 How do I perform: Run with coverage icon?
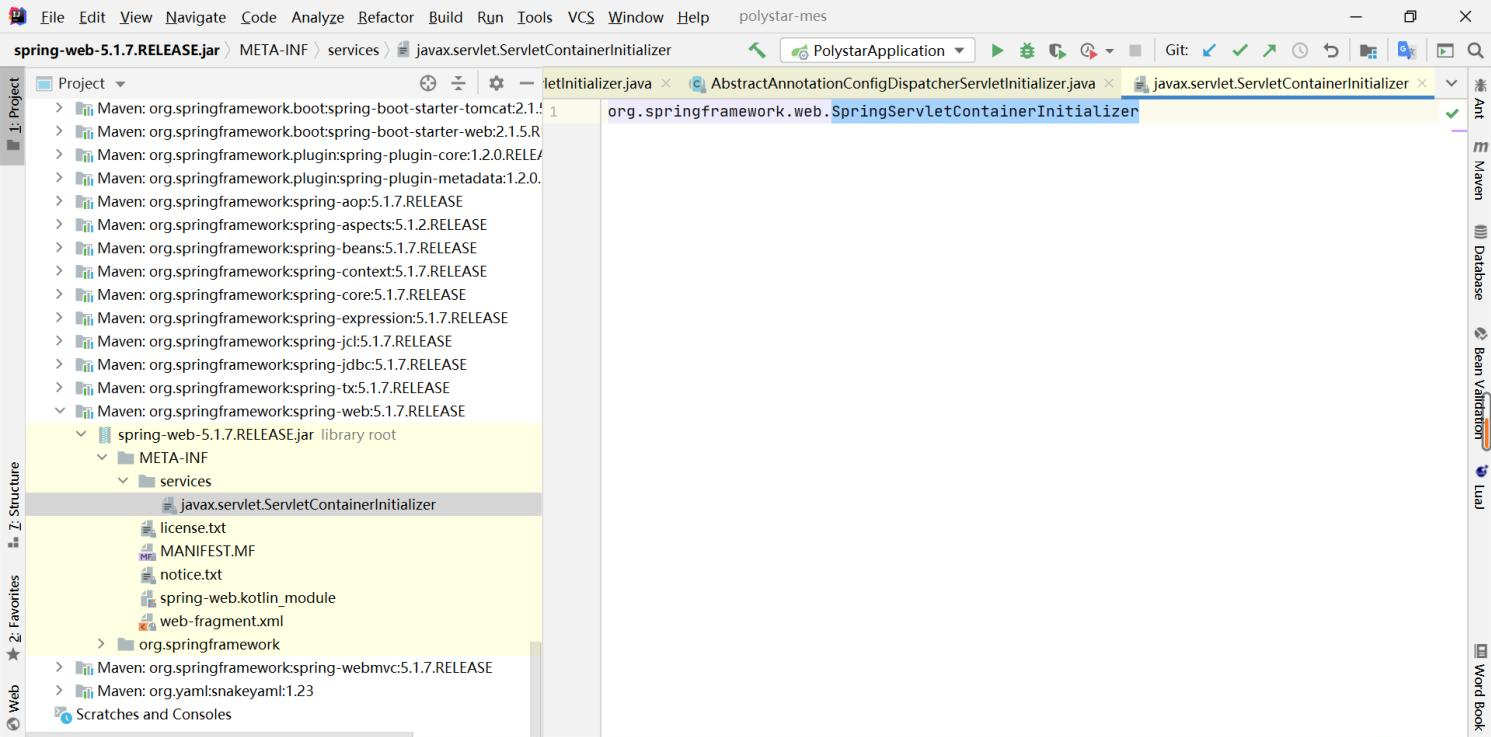click(1057, 50)
